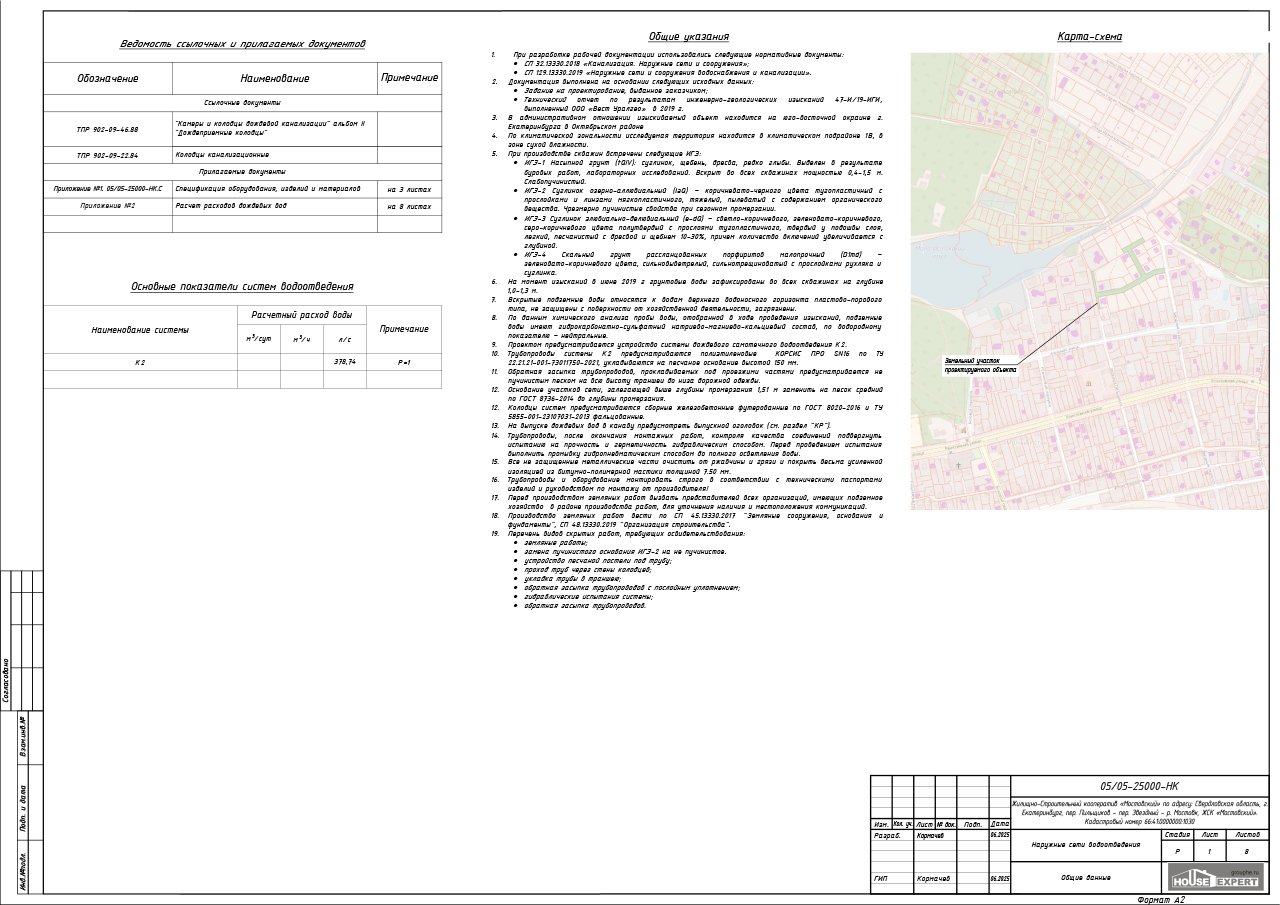The image size is (1280, 905).
Task: Click the 'Карта-схема' heading
Action: 1089,37
